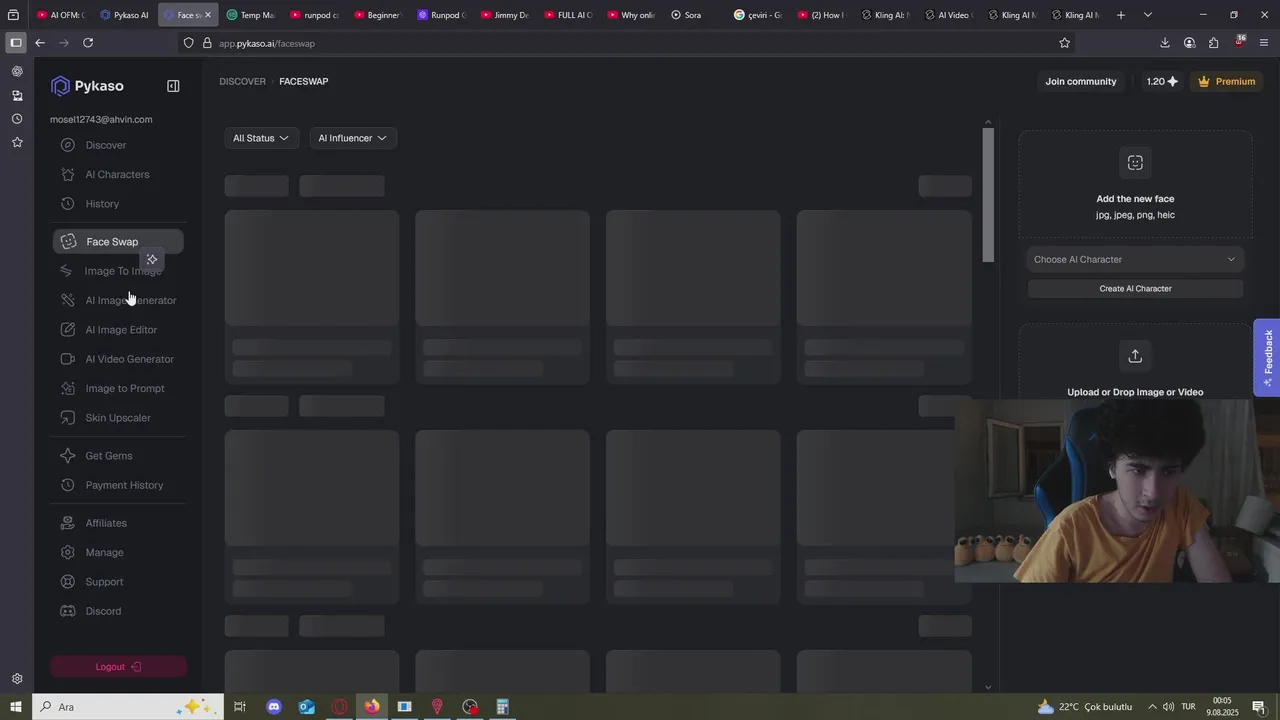This screenshot has height=720, width=1280.
Task: Open AI Image Editor
Action: (121, 330)
